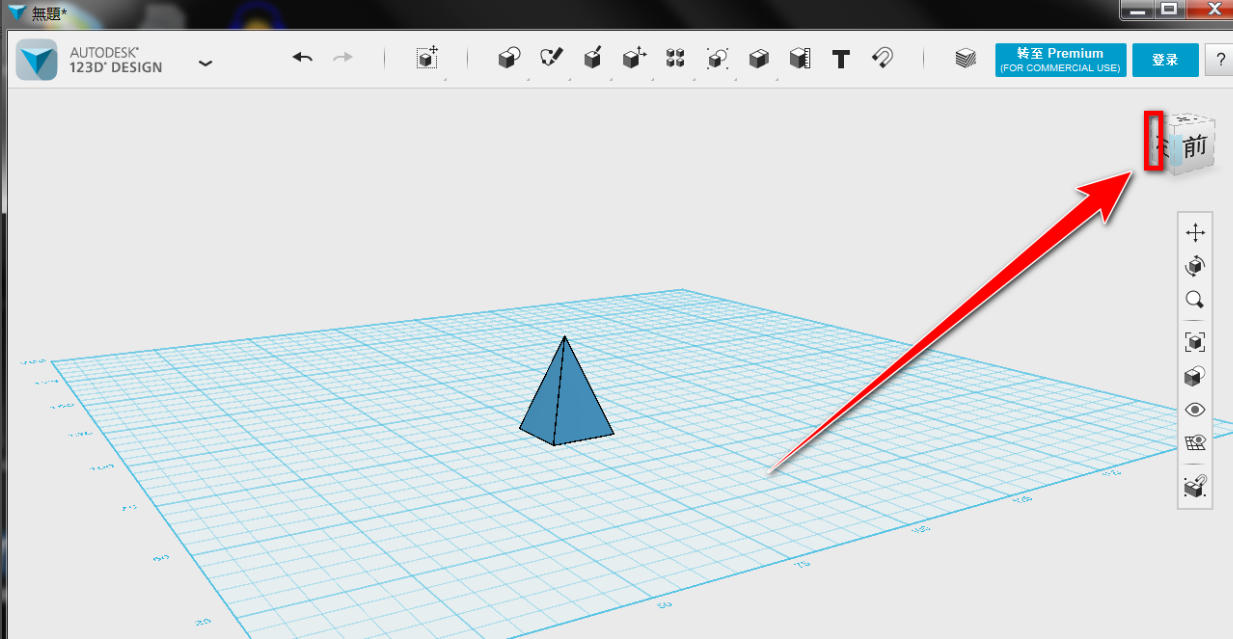Screen dimensions: 1233x639
Task: Select the Zoom magnifier tool
Action: [1195, 299]
